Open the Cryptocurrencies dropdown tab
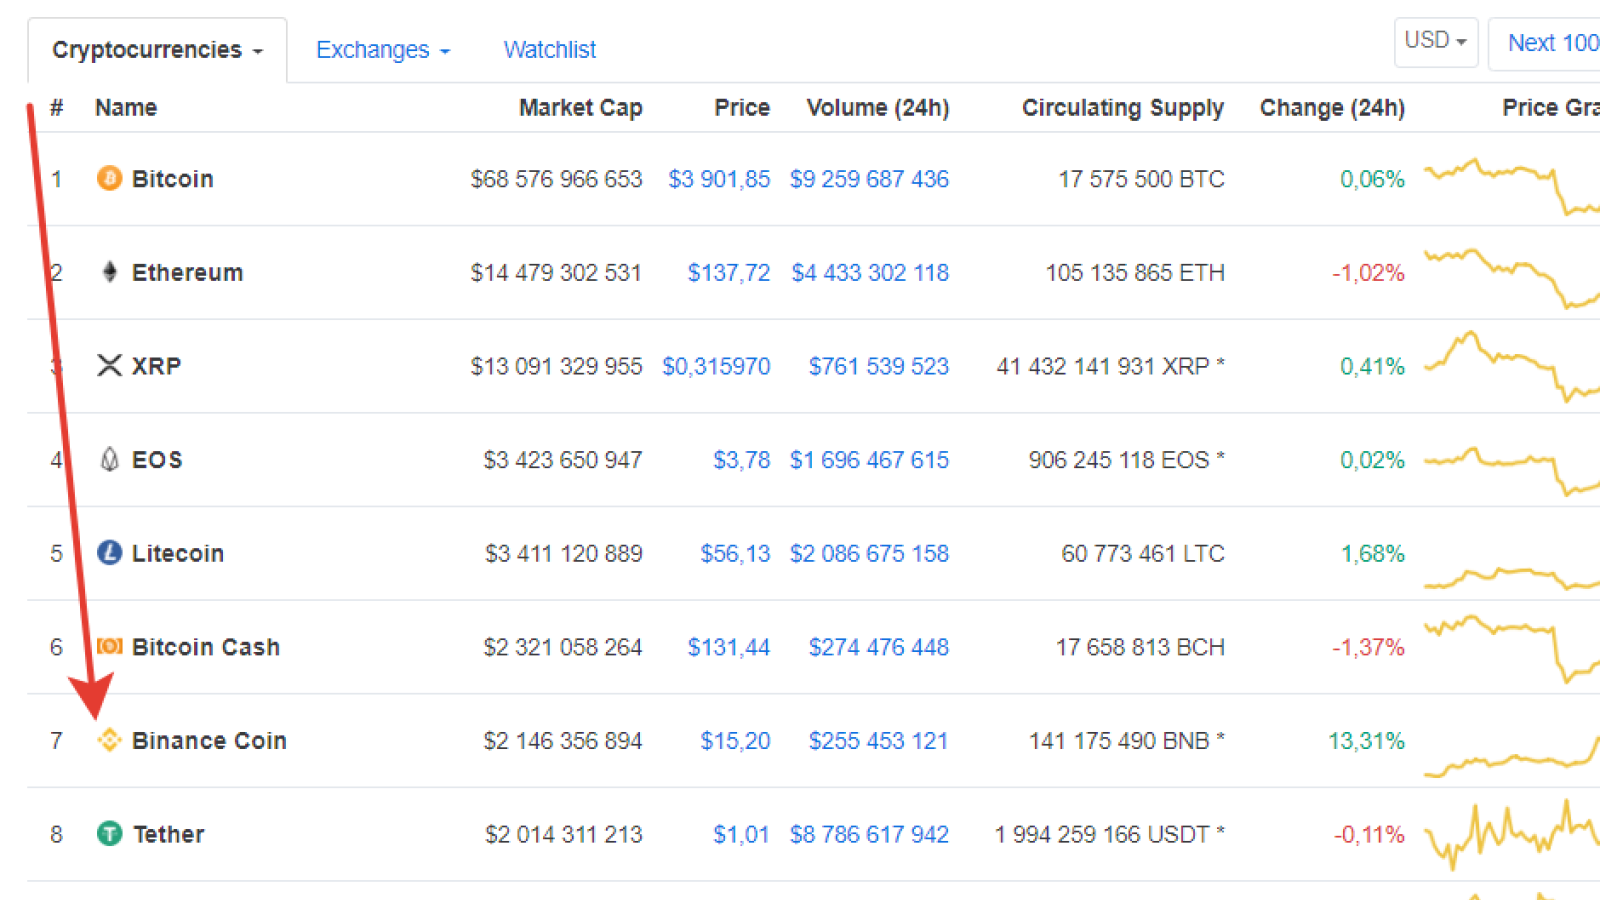1600x900 pixels. [157, 50]
